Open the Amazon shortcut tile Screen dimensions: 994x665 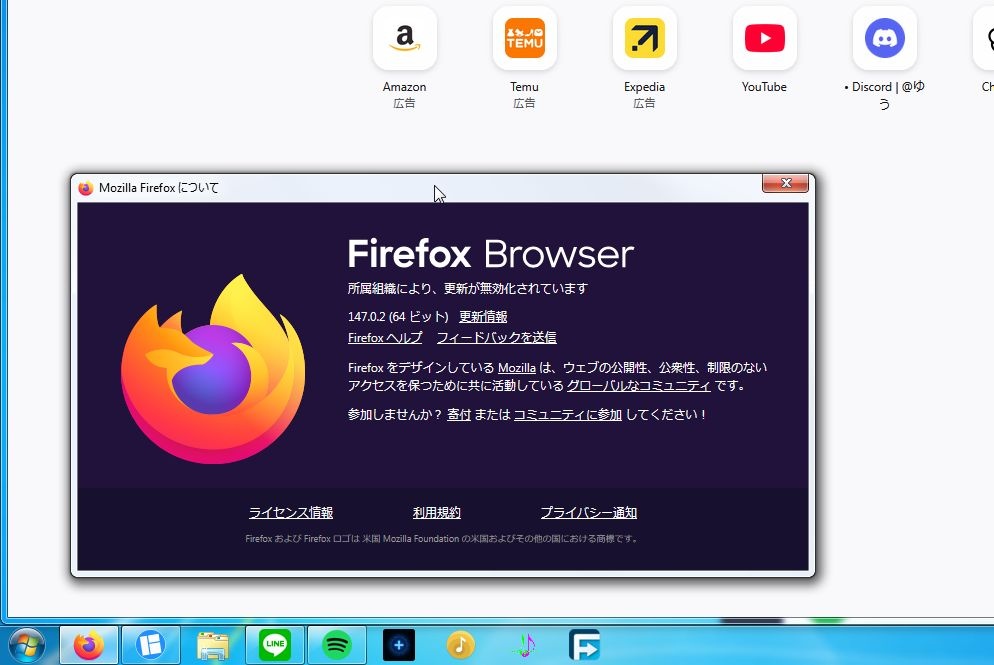(x=404, y=39)
